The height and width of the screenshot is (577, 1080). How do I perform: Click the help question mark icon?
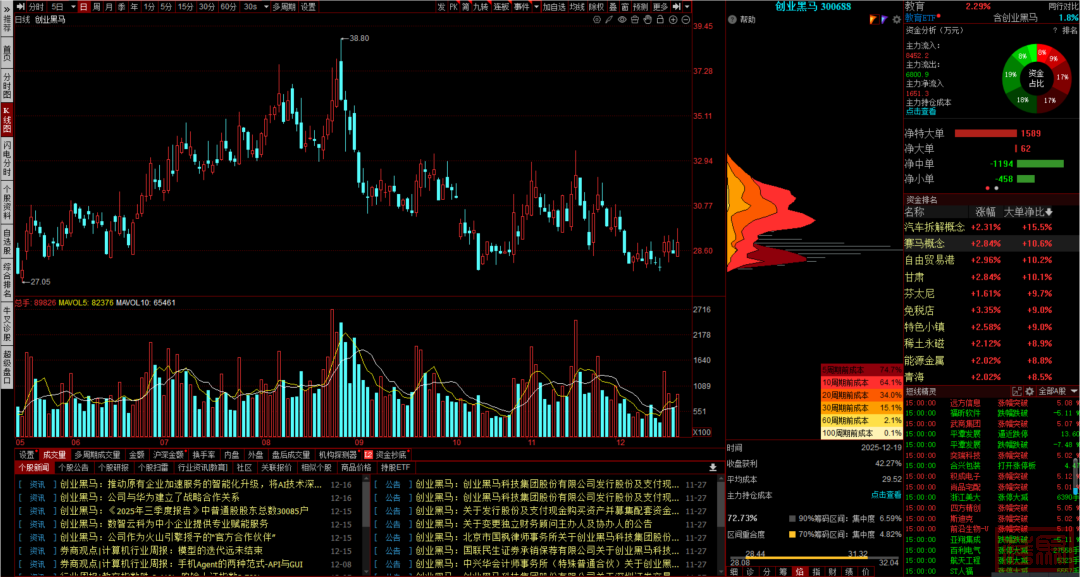pyautogui.click(x=732, y=19)
